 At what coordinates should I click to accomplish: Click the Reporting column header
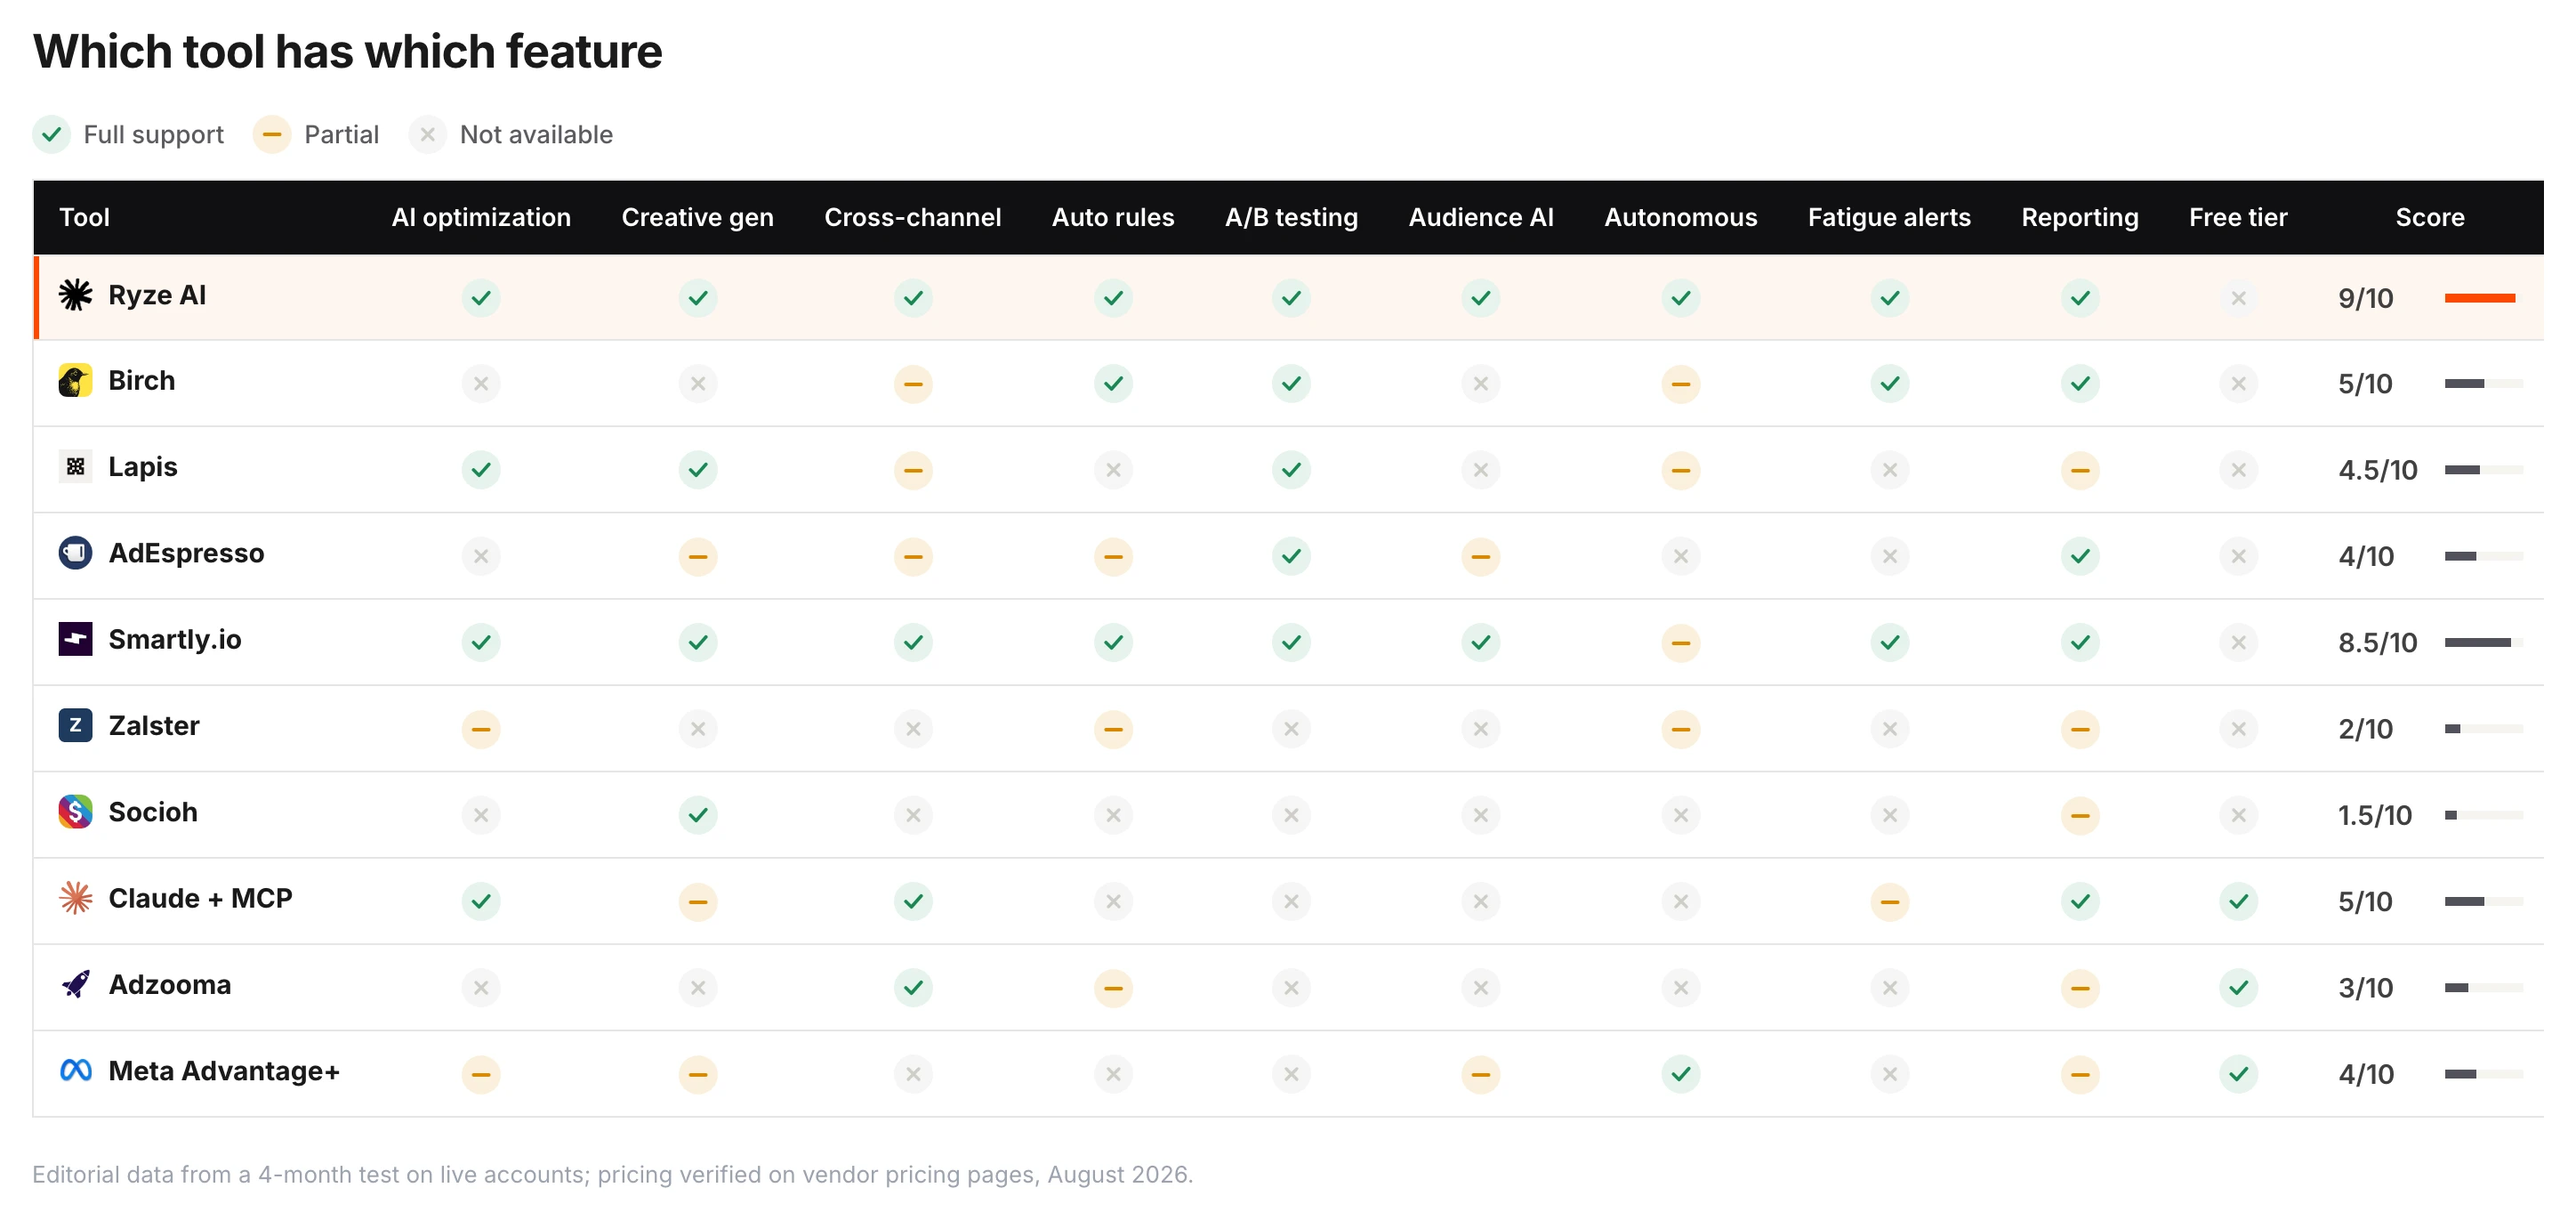coord(2080,217)
